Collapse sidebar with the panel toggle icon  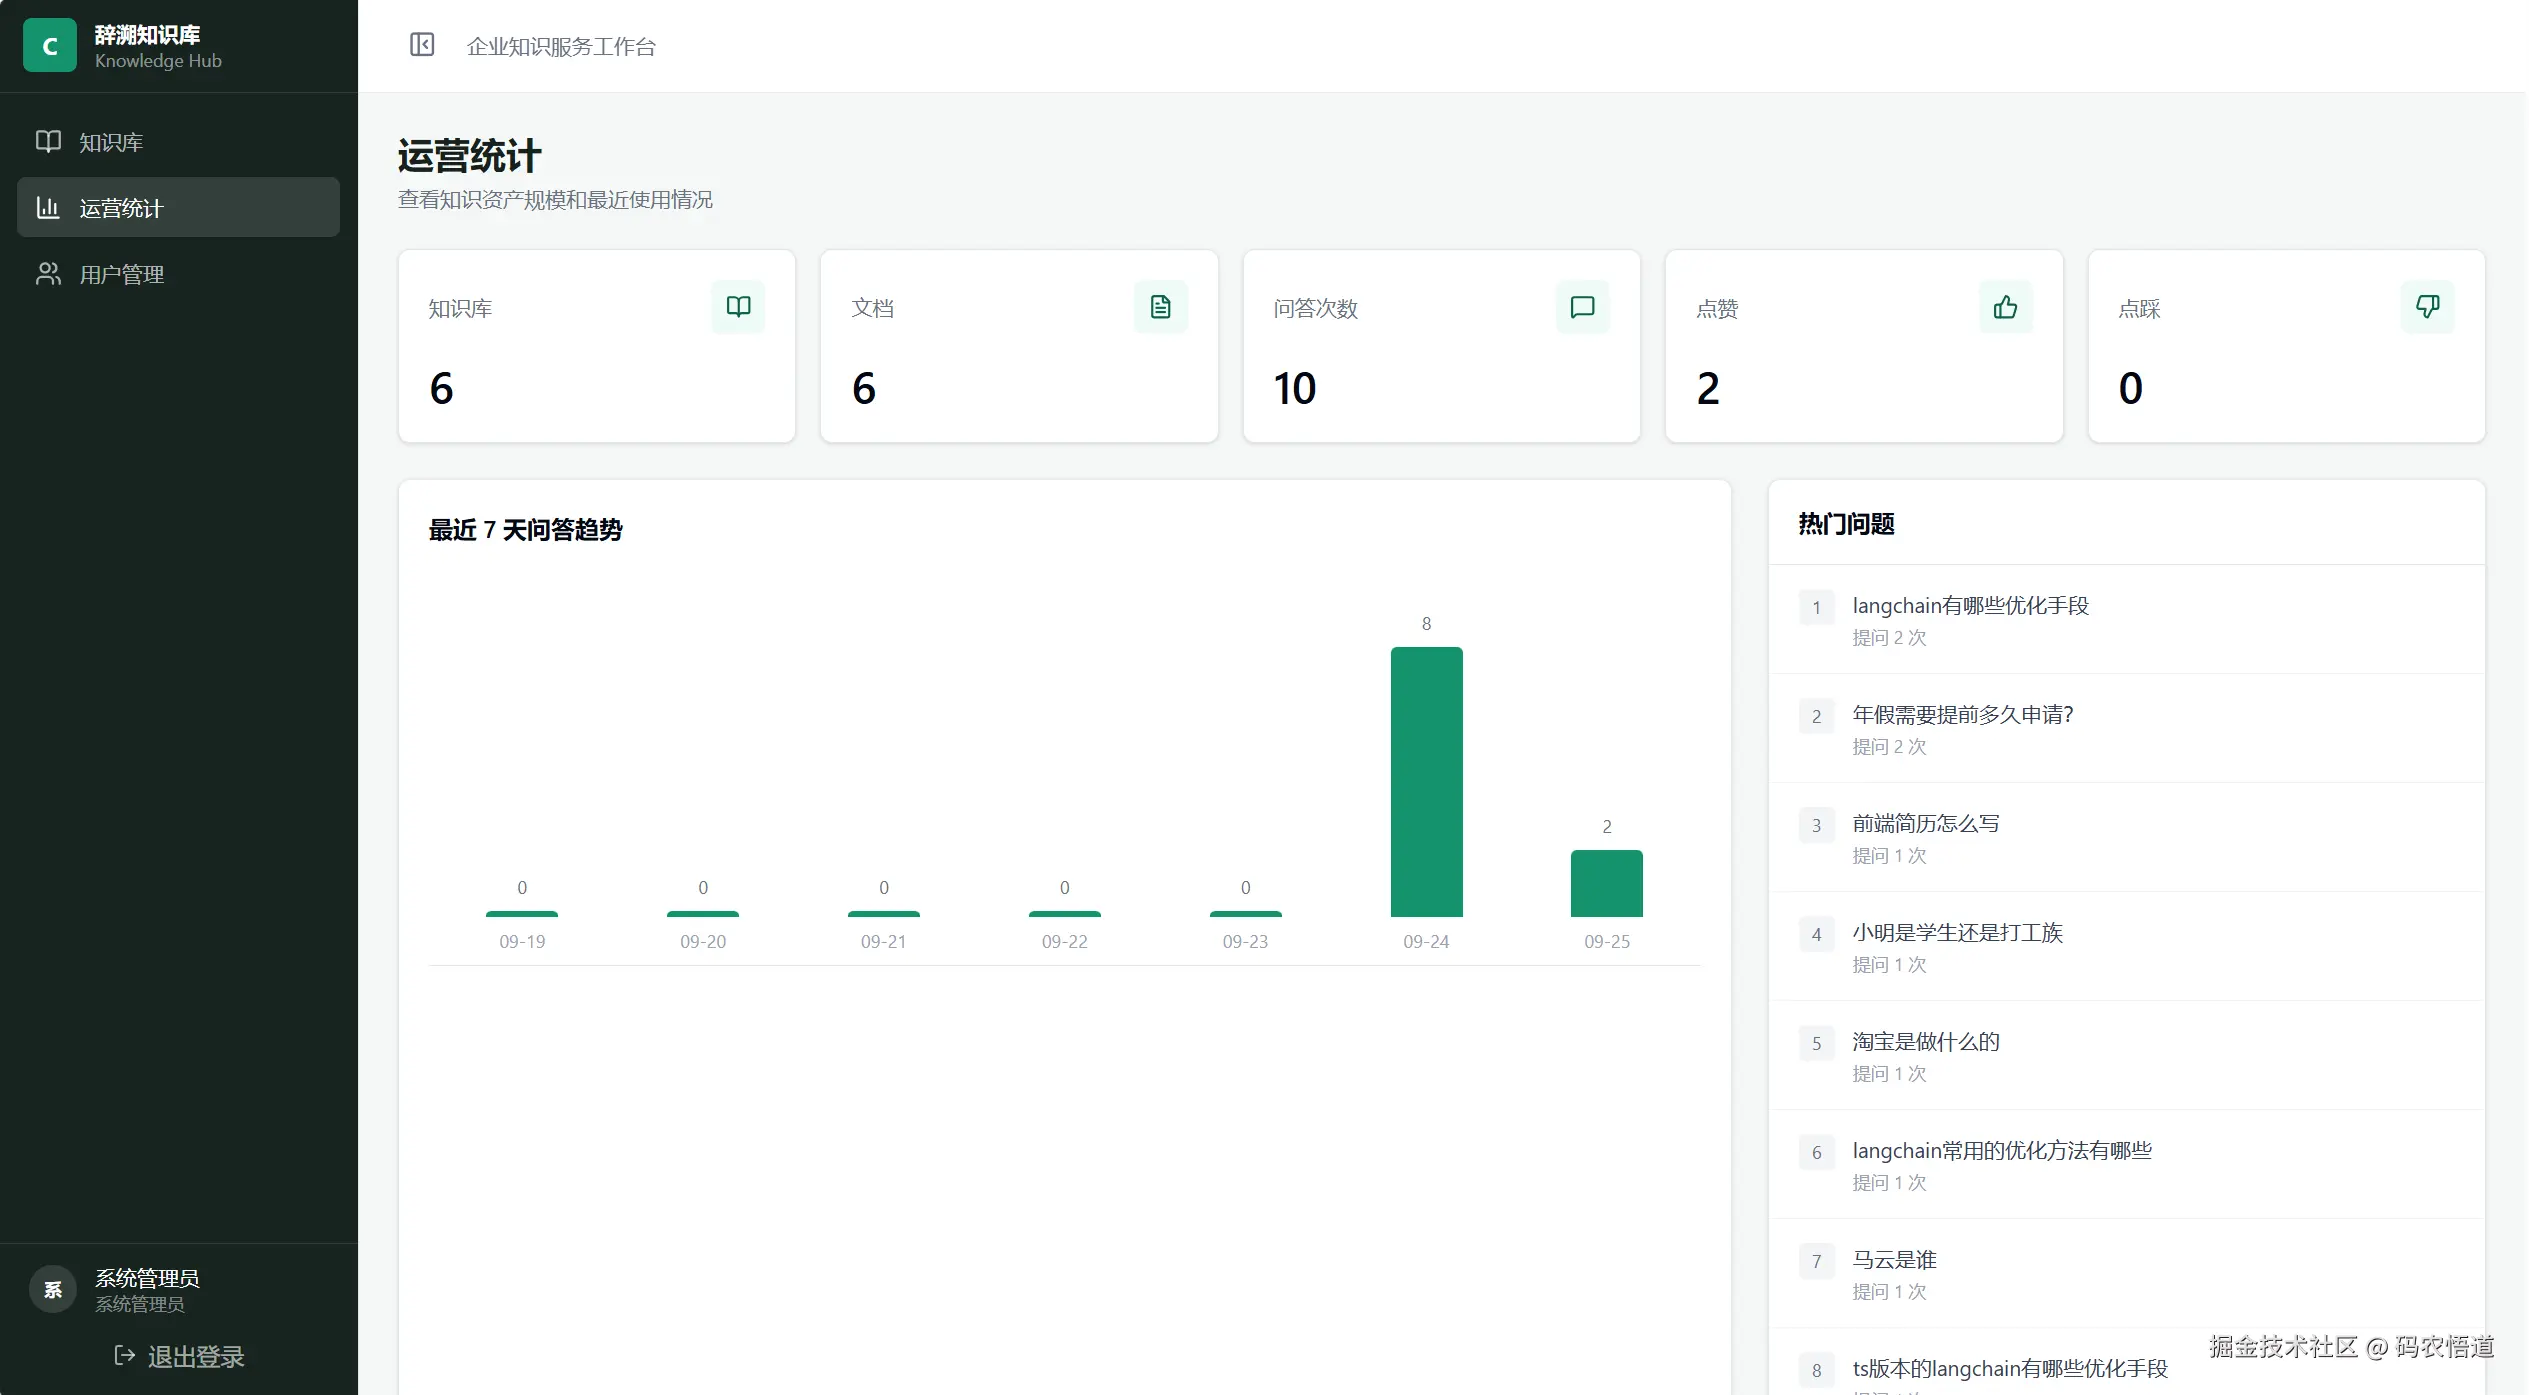tap(422, 45)
